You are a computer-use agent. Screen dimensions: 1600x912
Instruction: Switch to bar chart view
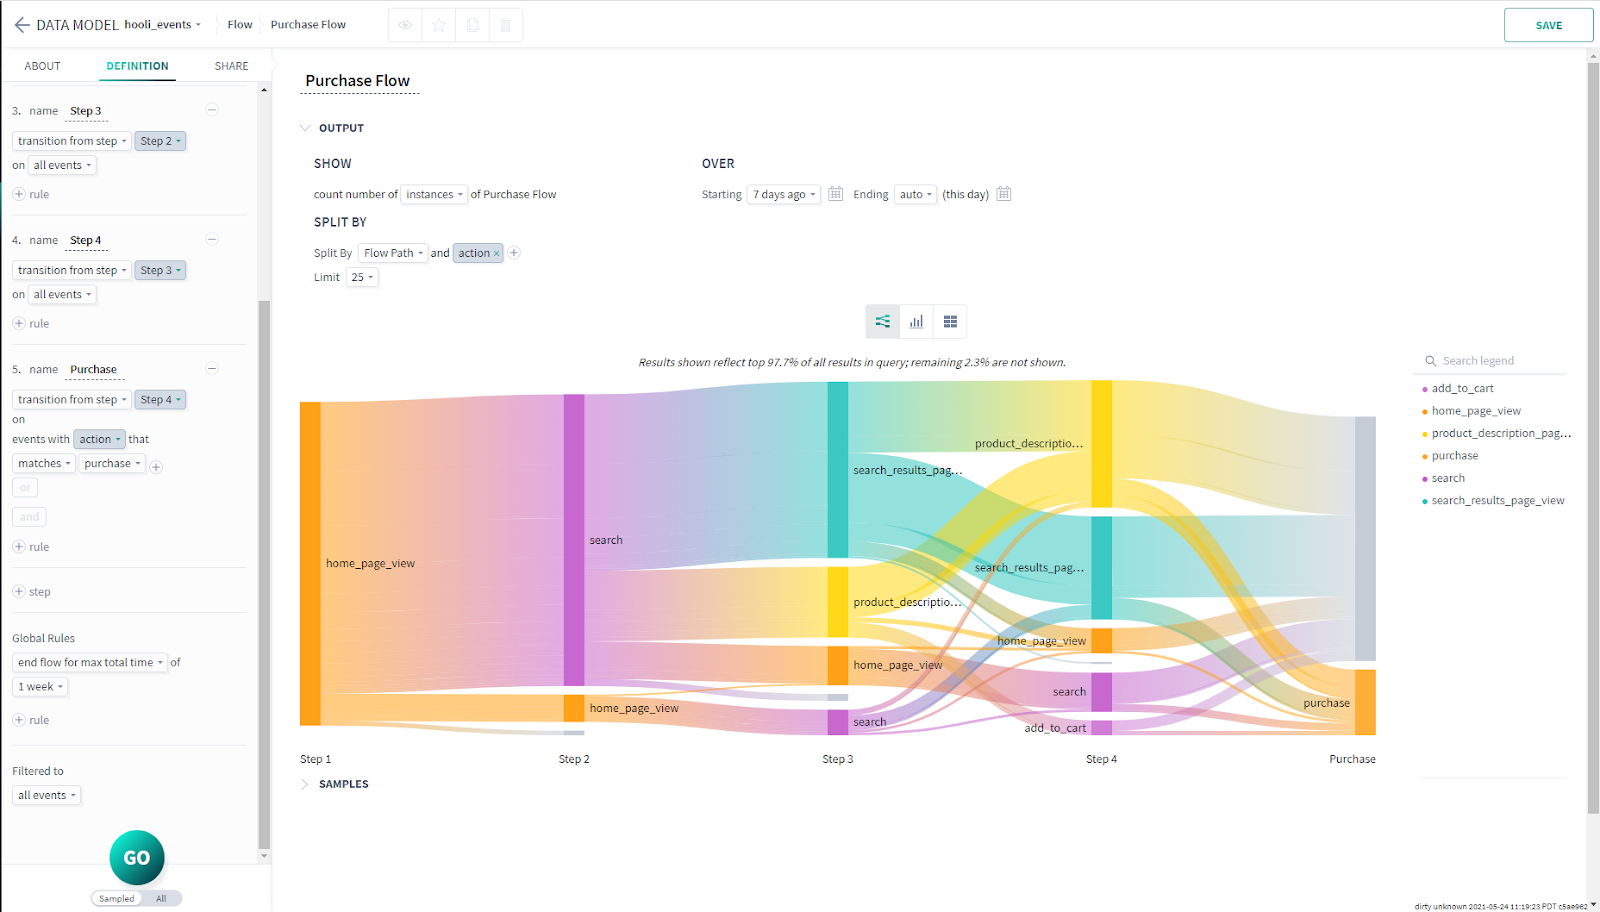916,322
